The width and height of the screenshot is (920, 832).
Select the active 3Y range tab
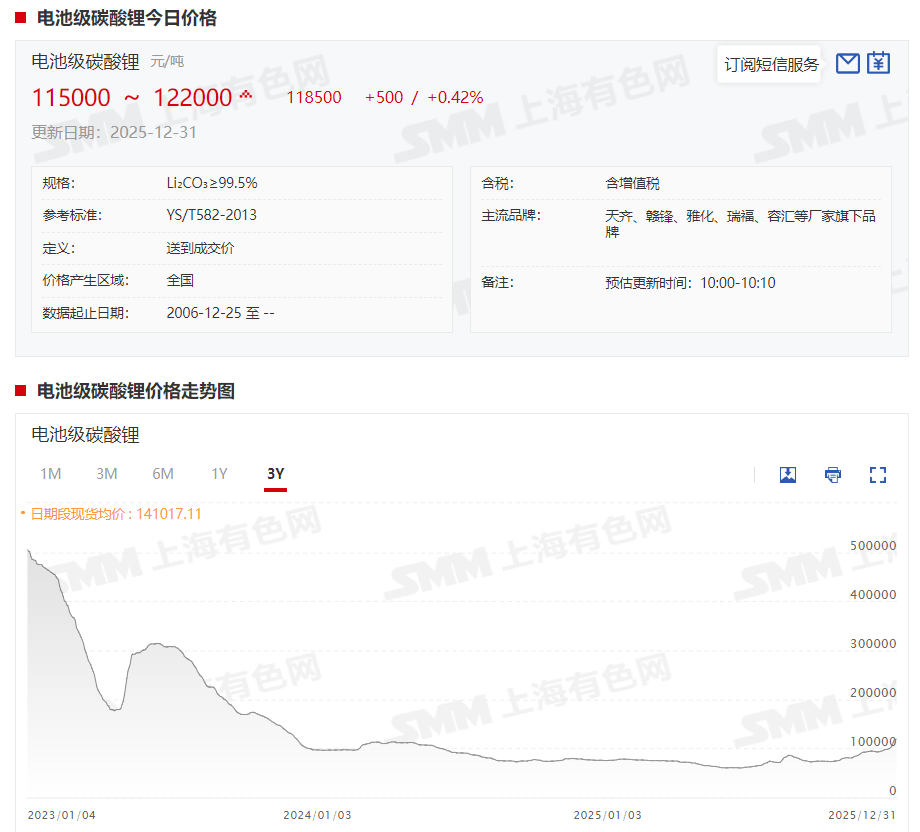275,474
